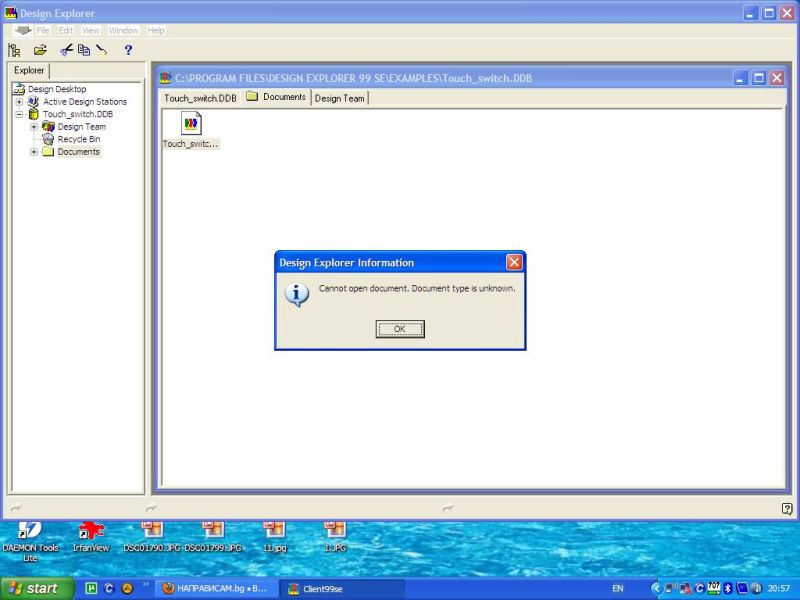800x600 pixels.
Task: Expand the Documents folder tree node
Action: 34,152
